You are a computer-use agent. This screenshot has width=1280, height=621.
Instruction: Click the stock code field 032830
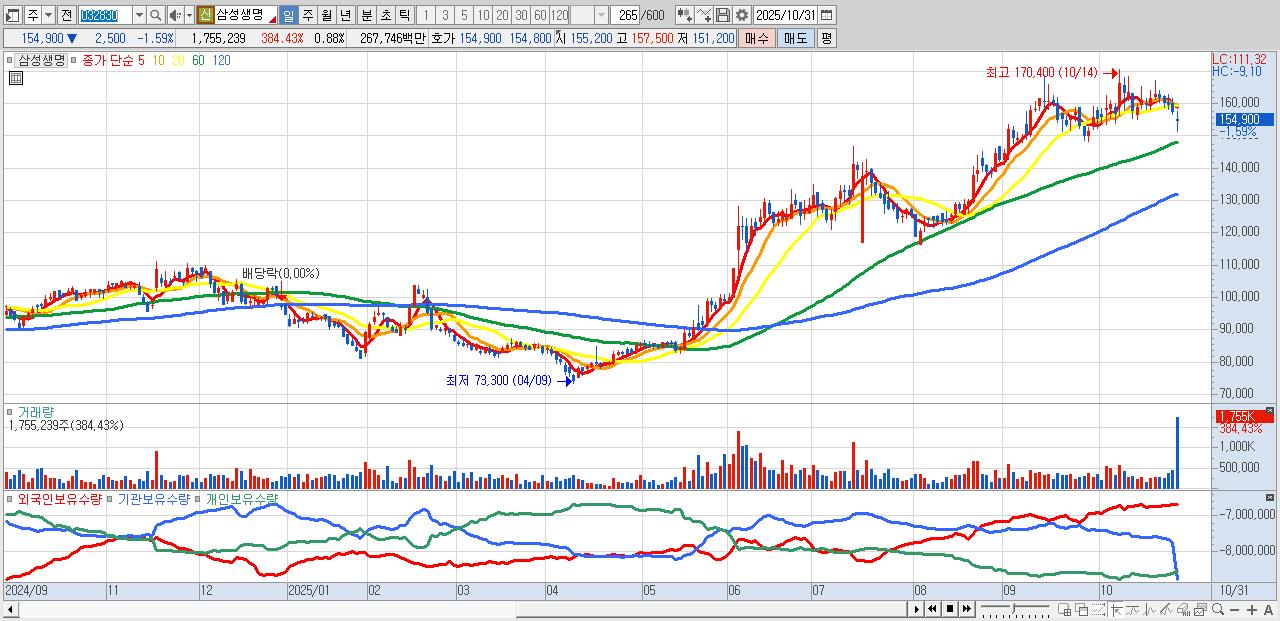pyautogui.click(x=104, y=15)
